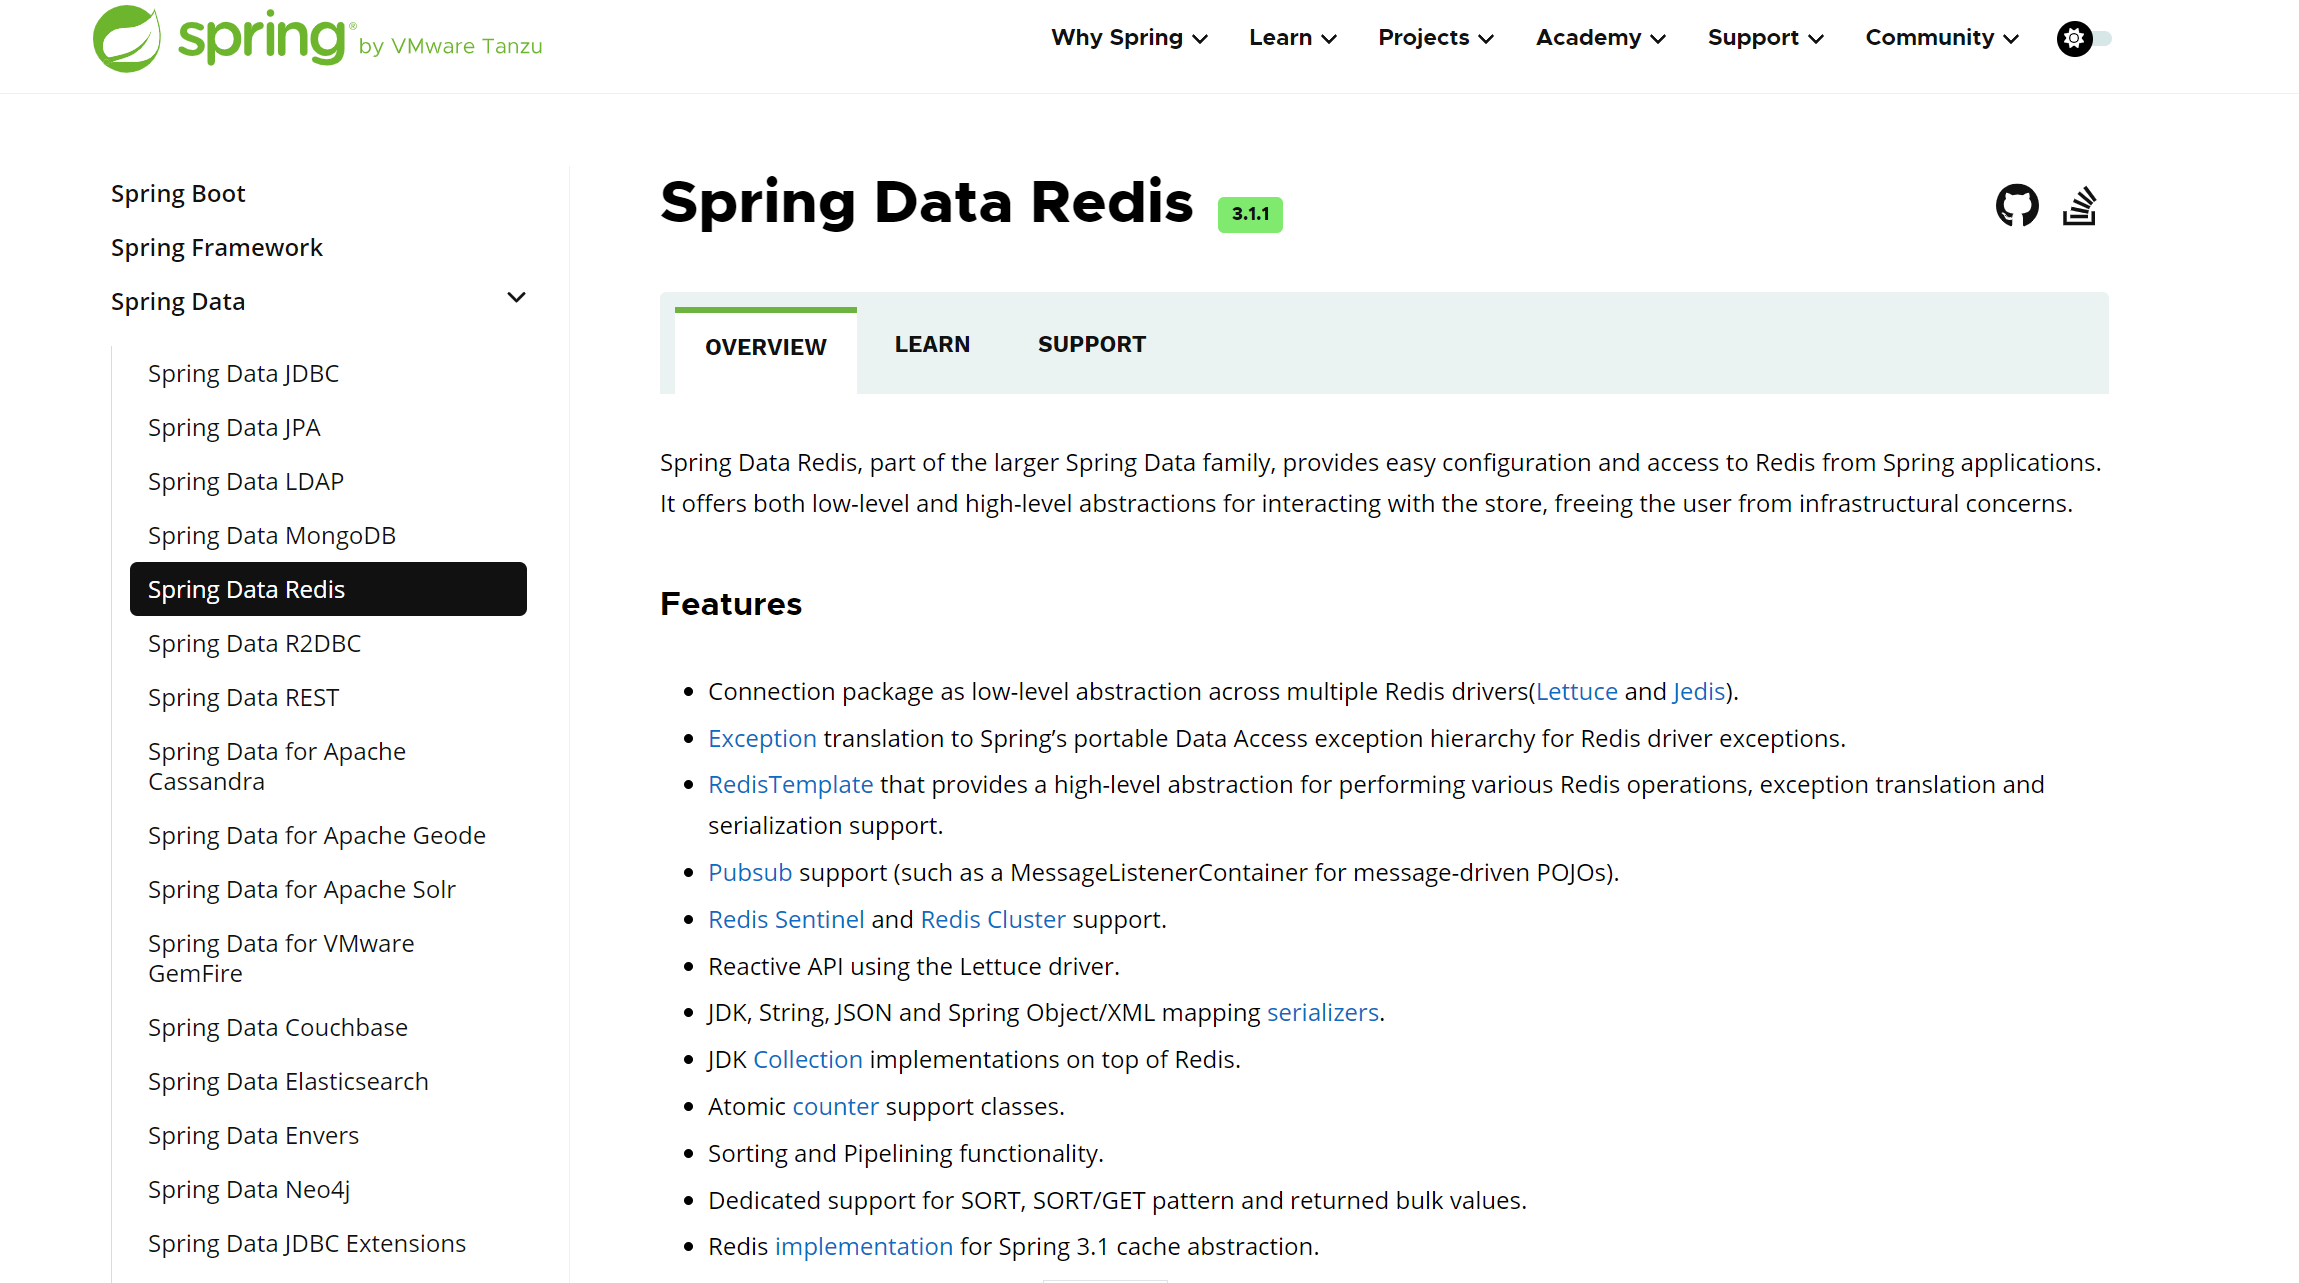Expand the Projects navigation menu
This screenshot has height=1283, width=2299.
click(x=1435, y=38)
